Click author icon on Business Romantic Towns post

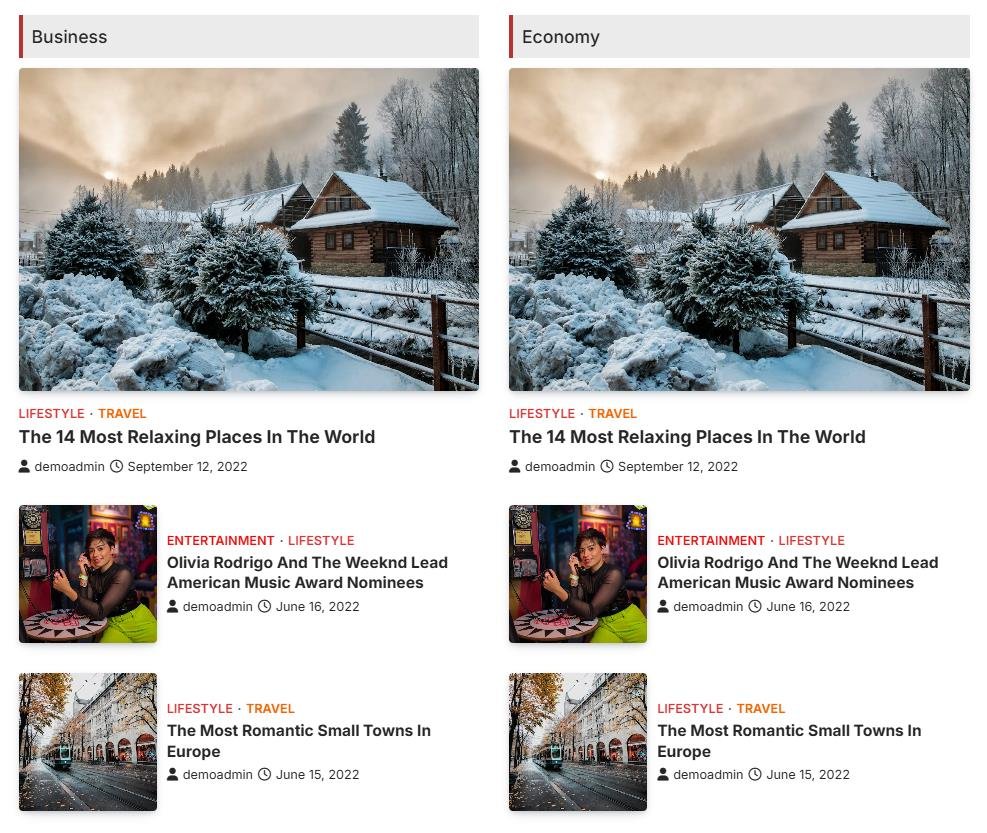point(172,774)
